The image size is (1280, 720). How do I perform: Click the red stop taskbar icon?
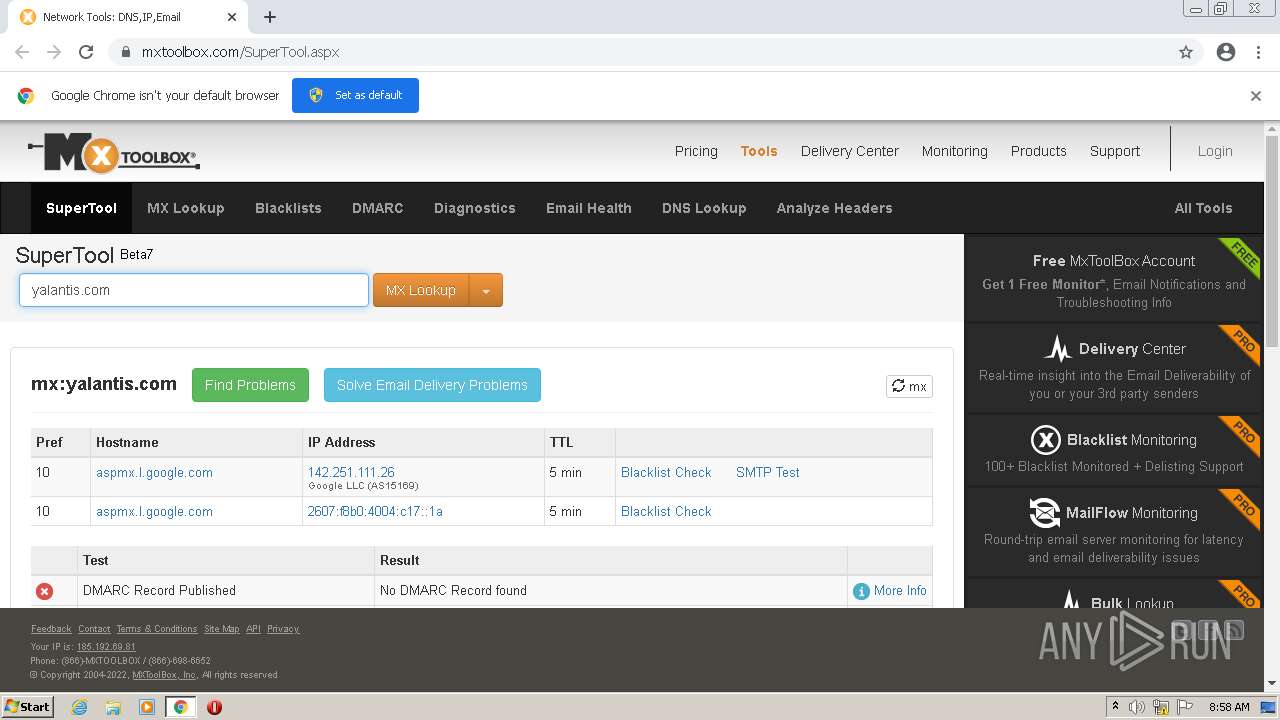pyautogui.click(x=214, y=707)
